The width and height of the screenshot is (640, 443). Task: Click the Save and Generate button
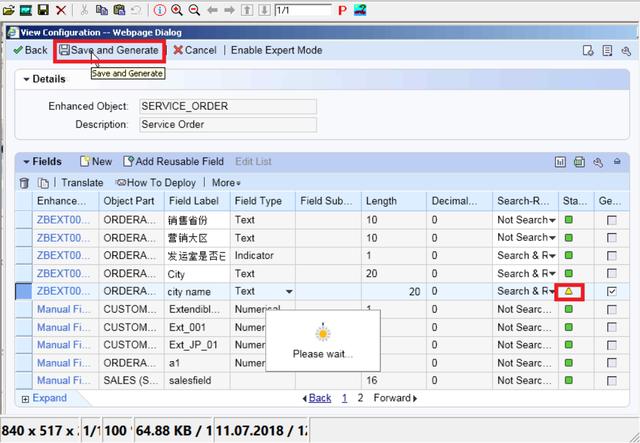[x=109, y=50]
